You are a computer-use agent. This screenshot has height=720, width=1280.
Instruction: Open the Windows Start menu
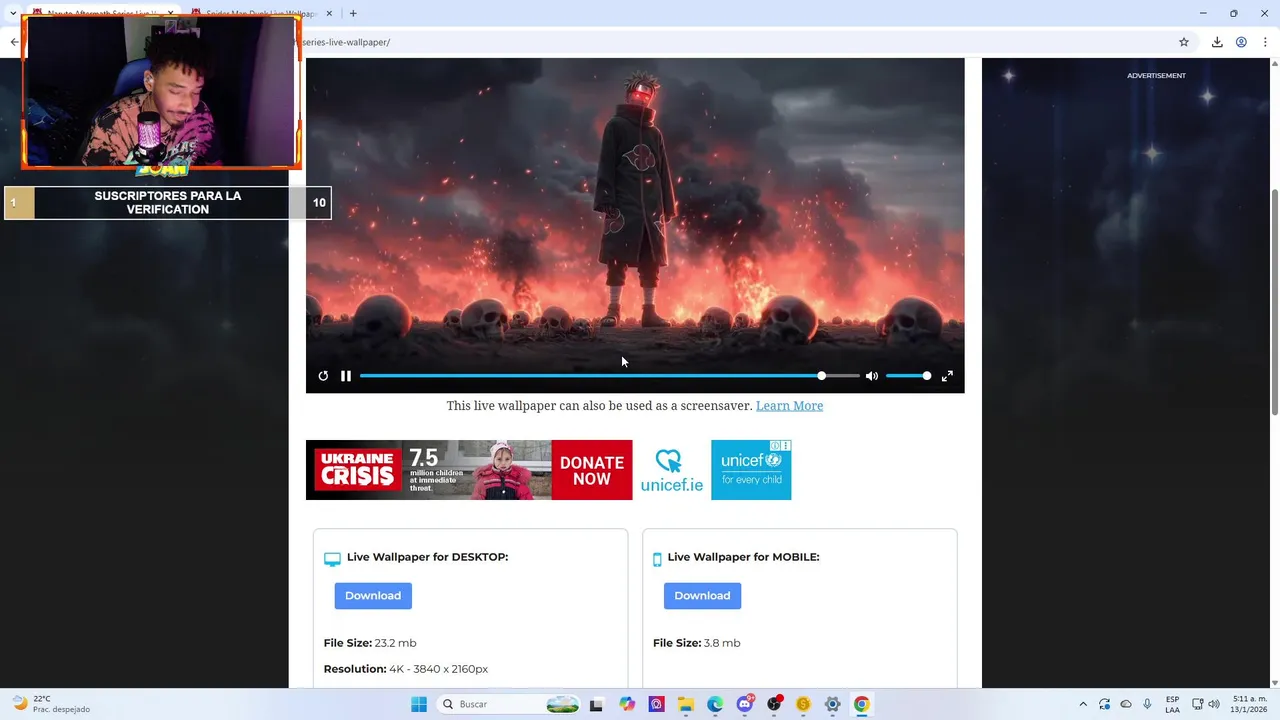[x=419, y=704]
